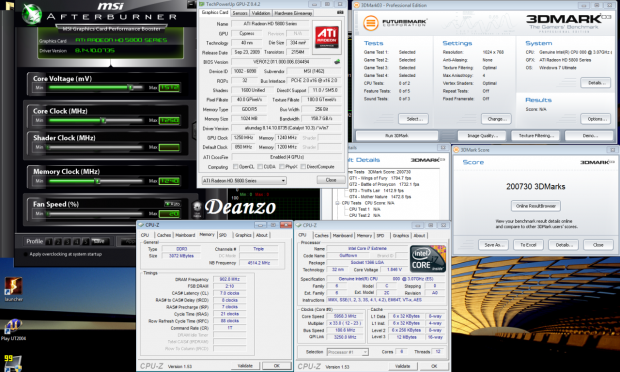Click the folder icon at the desktop corner

(10, 6)
